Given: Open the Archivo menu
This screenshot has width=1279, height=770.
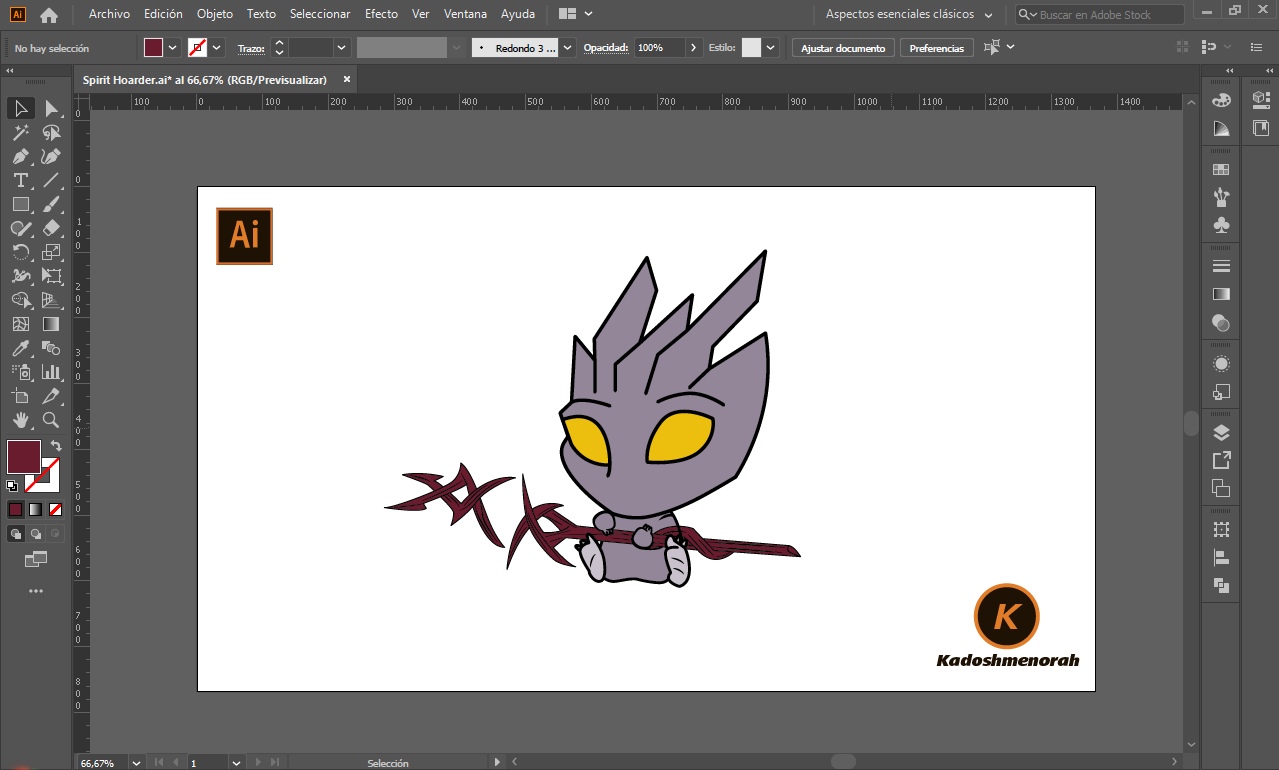Looking at the screenshot, I should (x=109, y=14).
